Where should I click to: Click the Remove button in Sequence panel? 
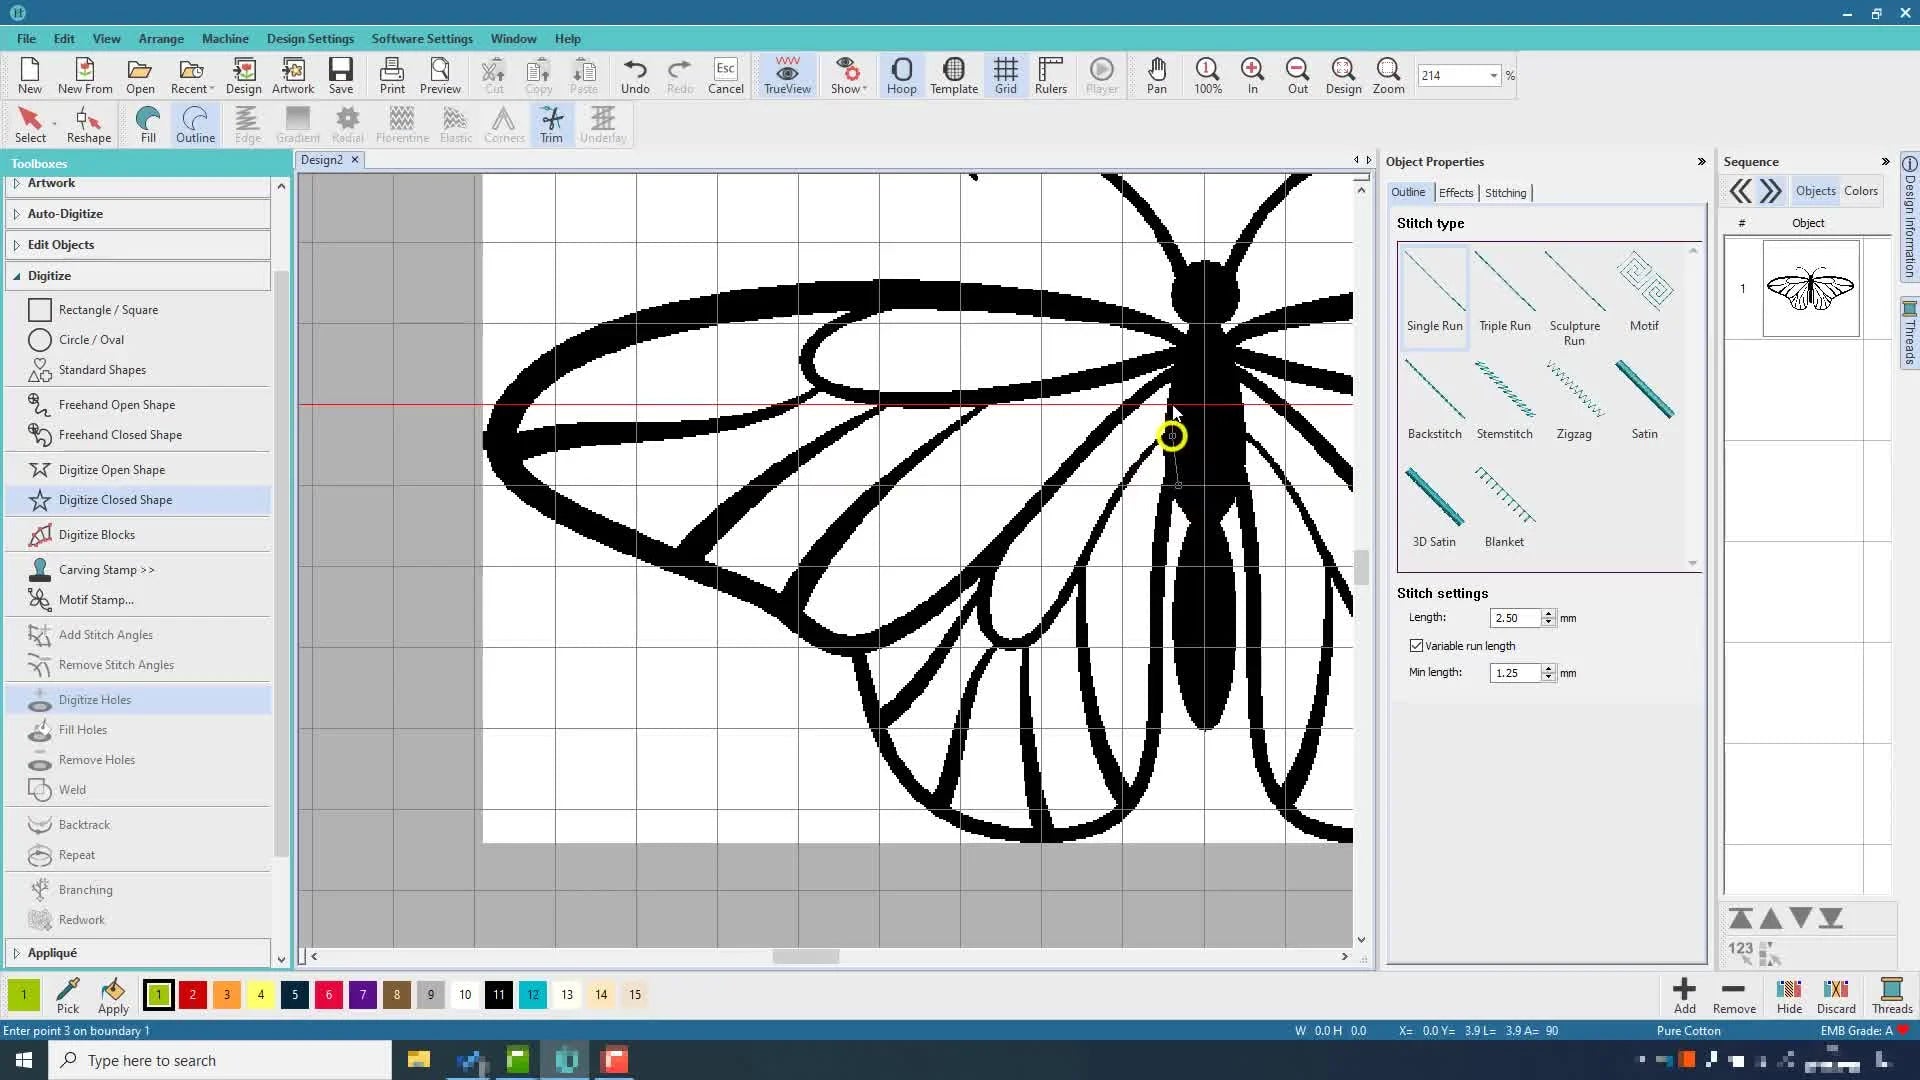pos(1733,995)
